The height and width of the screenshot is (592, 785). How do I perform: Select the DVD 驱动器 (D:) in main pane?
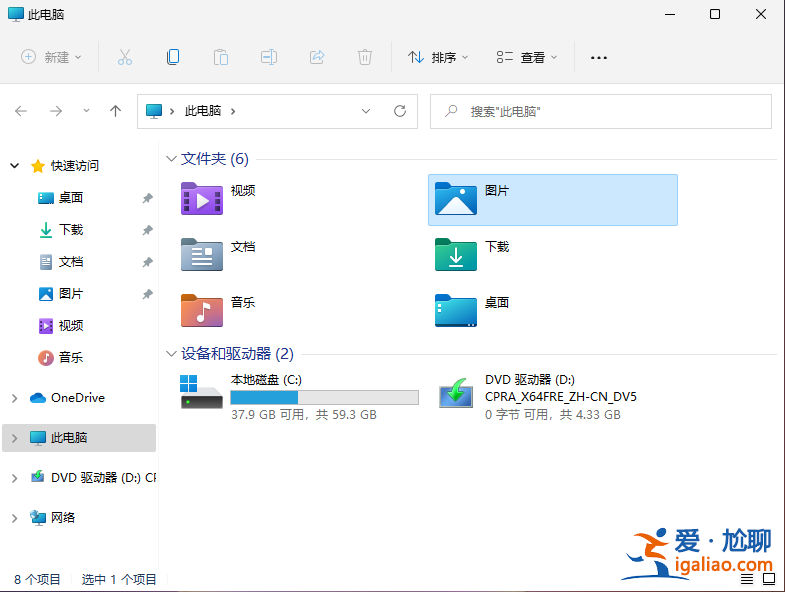tap(537, 397)
